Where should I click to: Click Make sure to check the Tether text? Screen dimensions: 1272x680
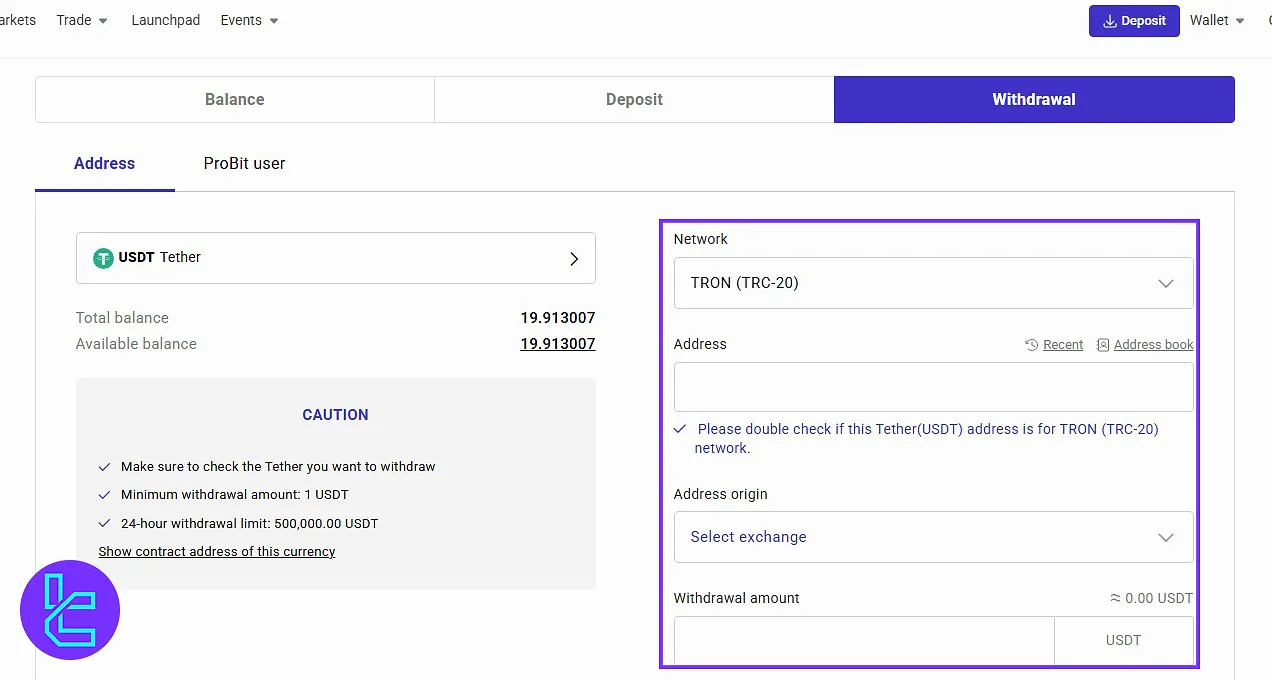coord(278,467)
